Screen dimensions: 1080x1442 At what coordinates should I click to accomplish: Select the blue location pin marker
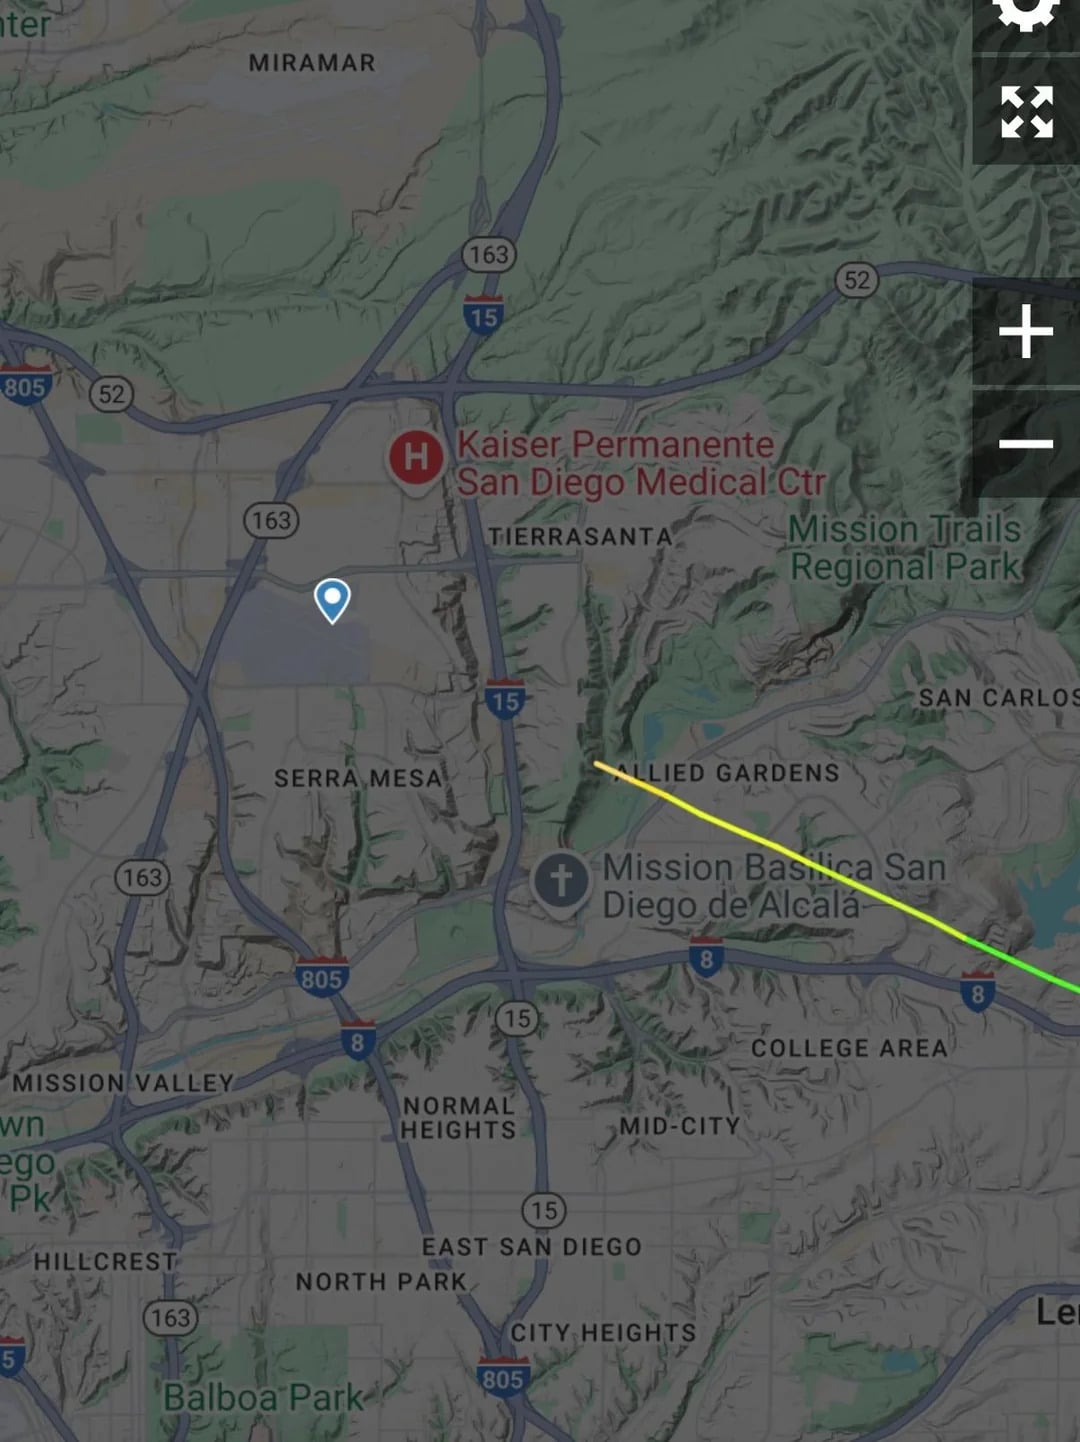click(332, 601)
